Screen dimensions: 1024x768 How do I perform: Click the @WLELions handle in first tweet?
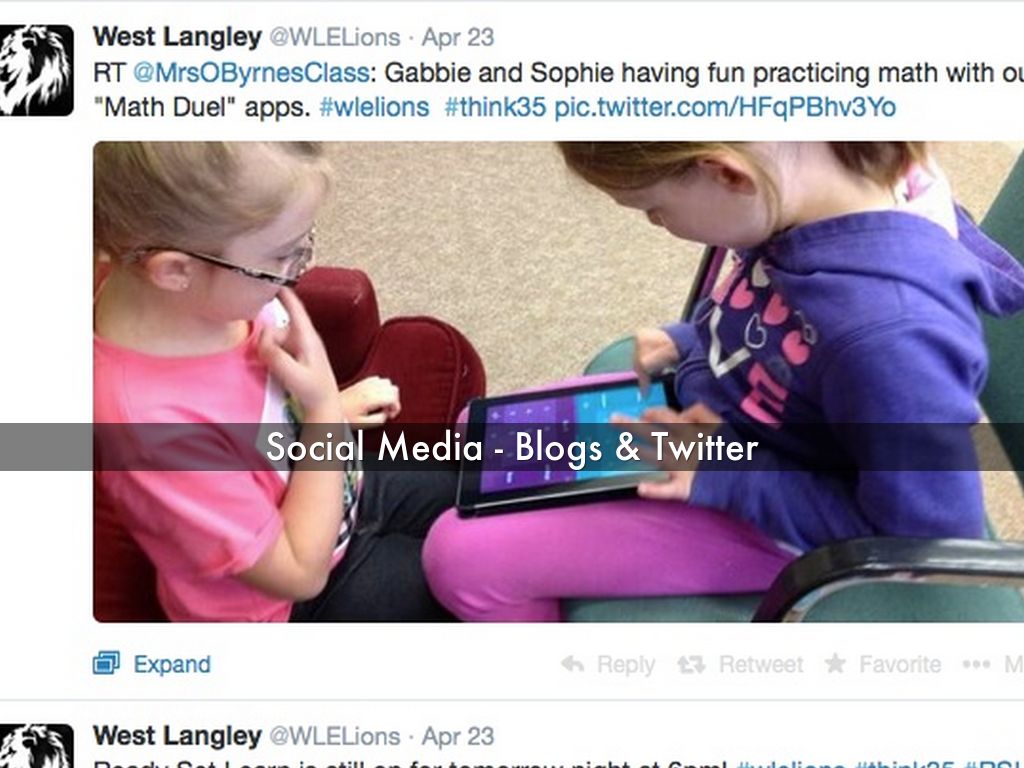coord(334,37)
